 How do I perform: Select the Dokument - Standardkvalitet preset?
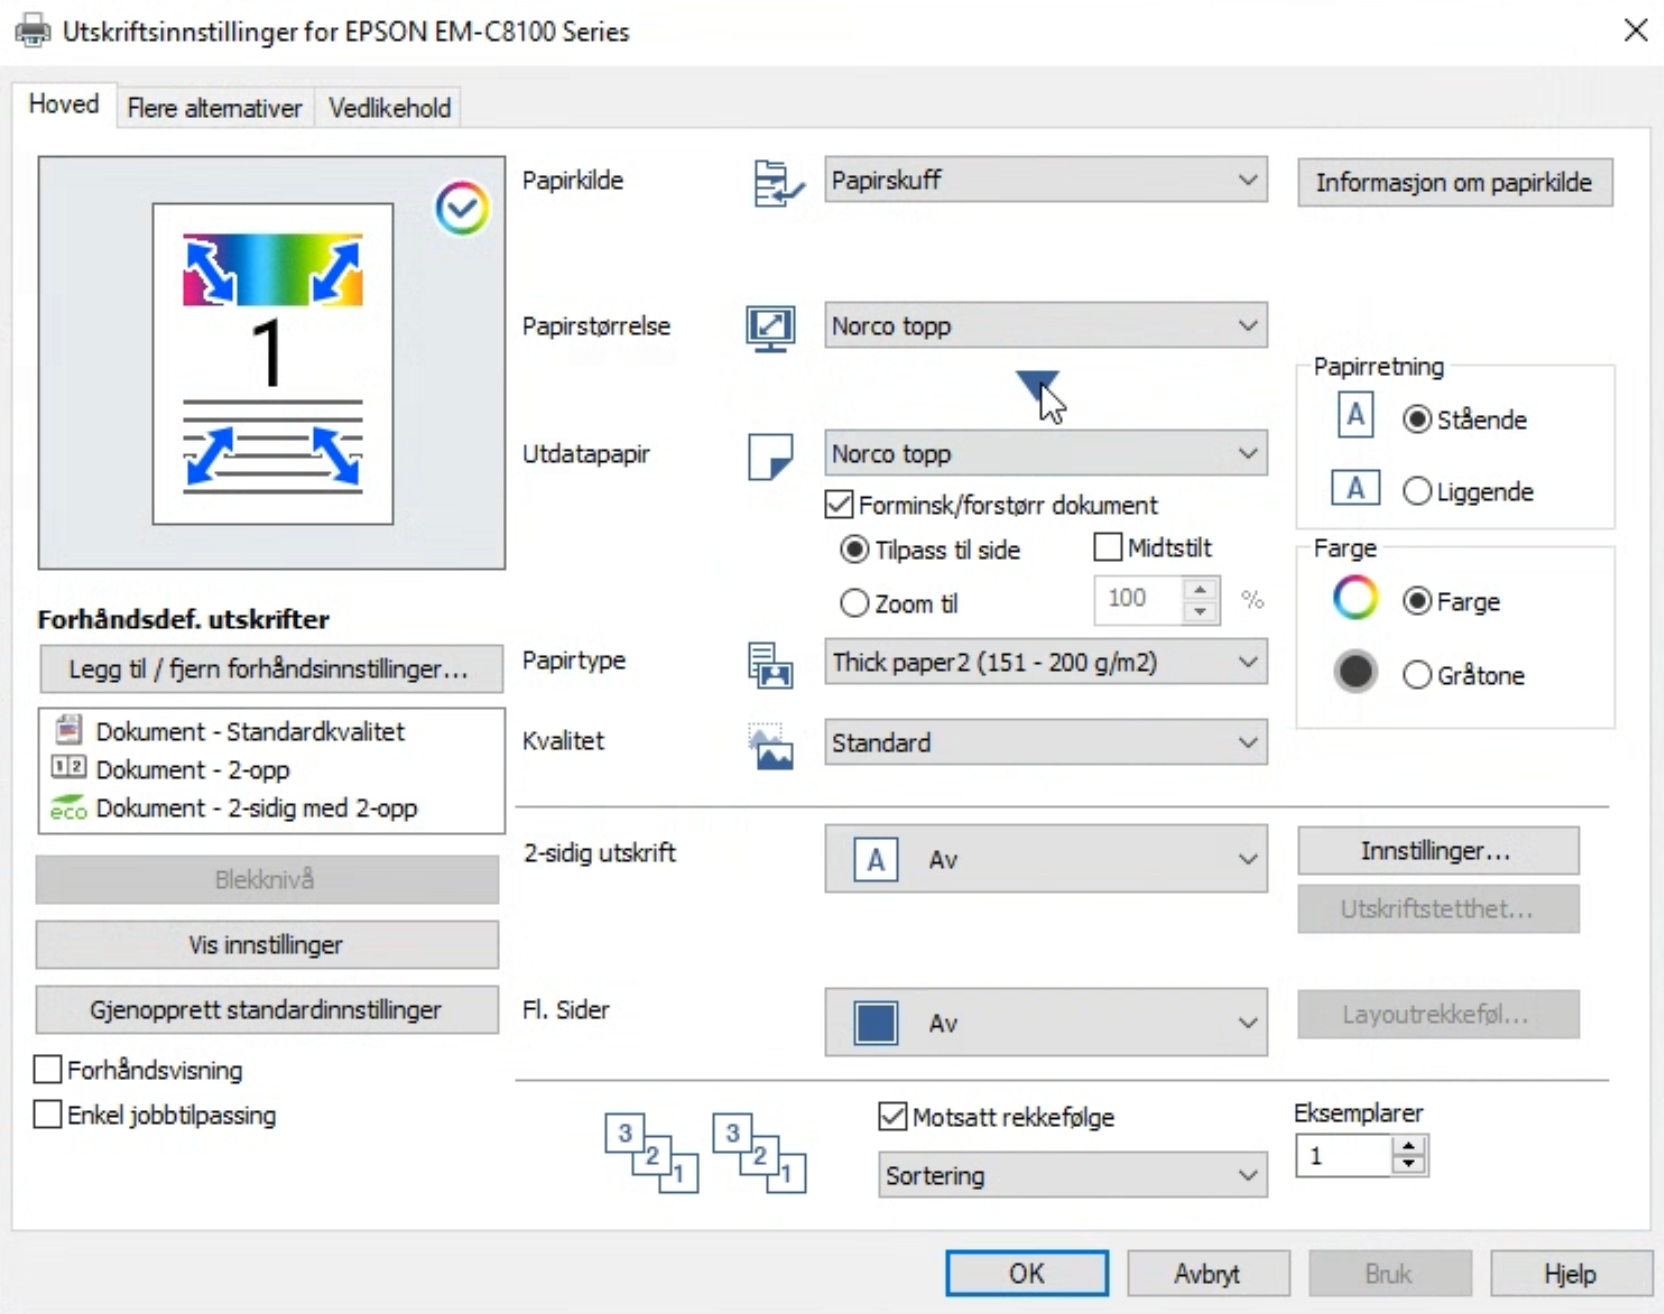(x=250, y=731)
